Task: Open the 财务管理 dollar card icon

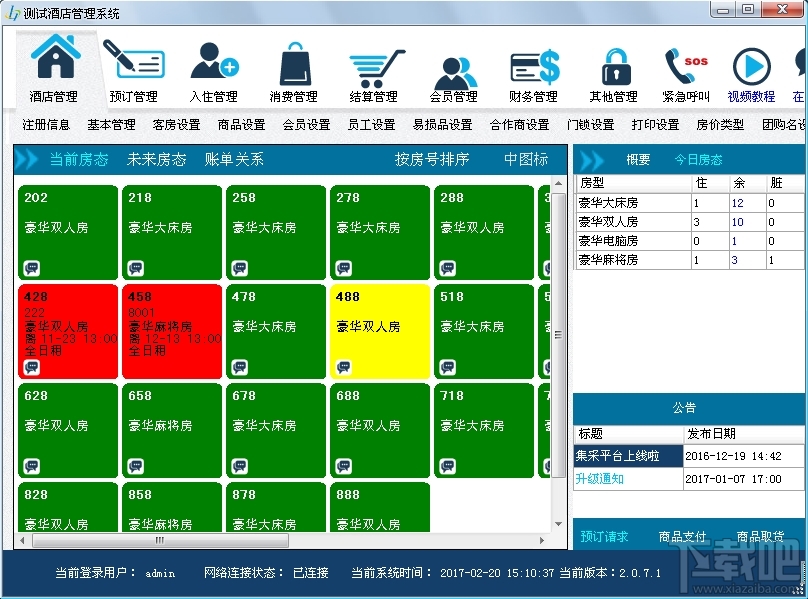Action: (534, 67)
